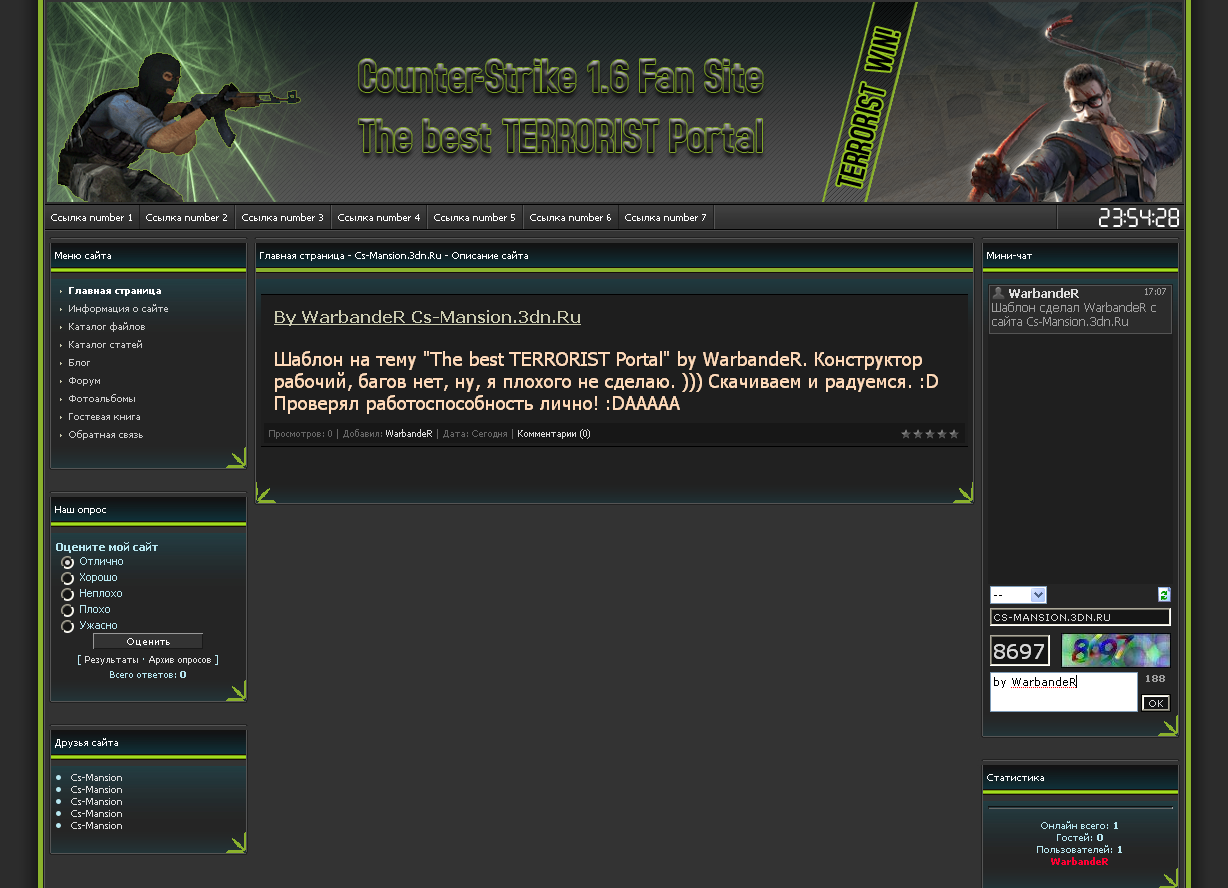Open Ссылка number 1 in the navigation bar

[92, 217]
